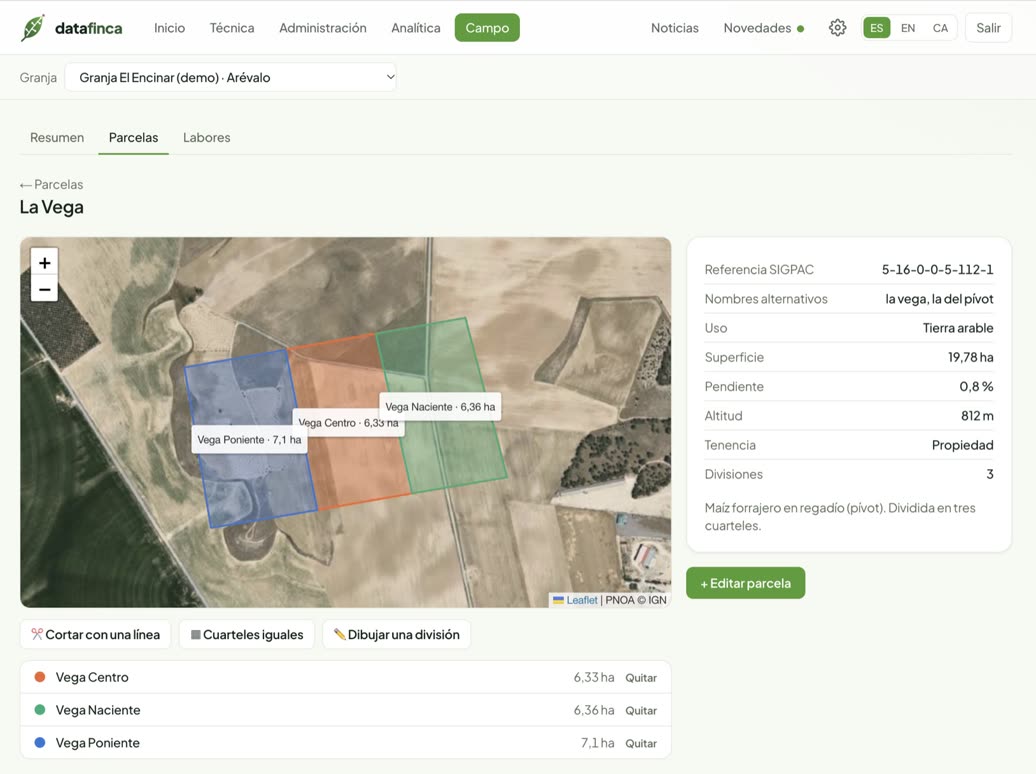Open the Inicio menu item
The image size is (1036, 774).
(169, 28)
